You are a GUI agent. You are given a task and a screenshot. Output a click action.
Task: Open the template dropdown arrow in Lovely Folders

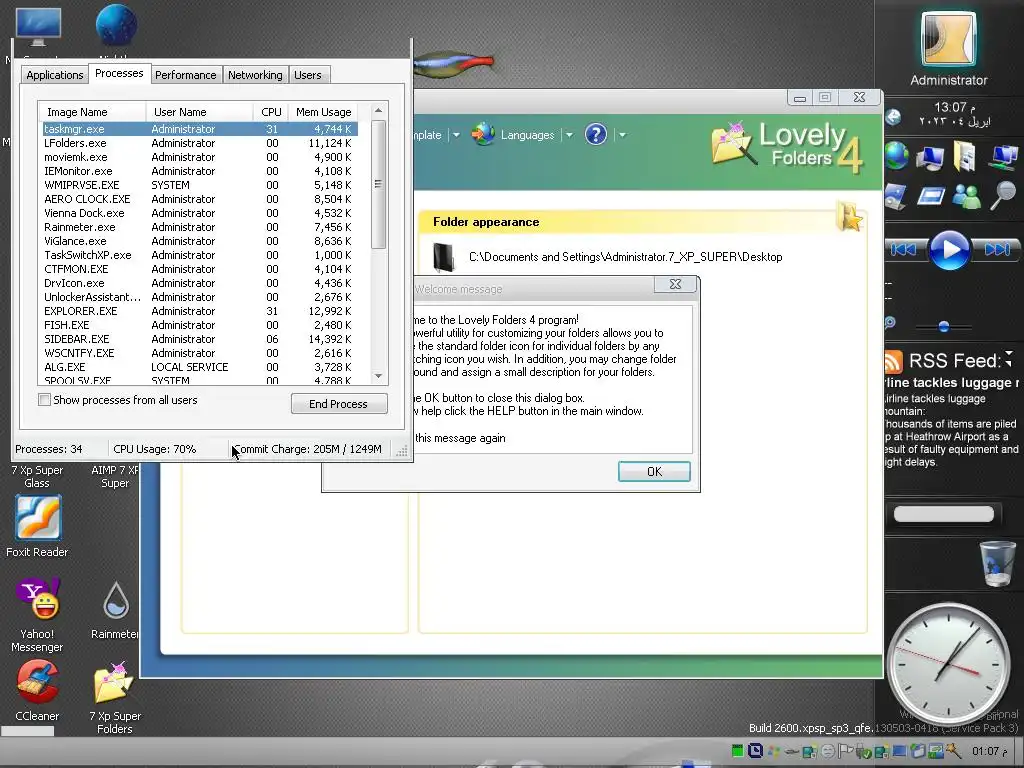[456, 135]
